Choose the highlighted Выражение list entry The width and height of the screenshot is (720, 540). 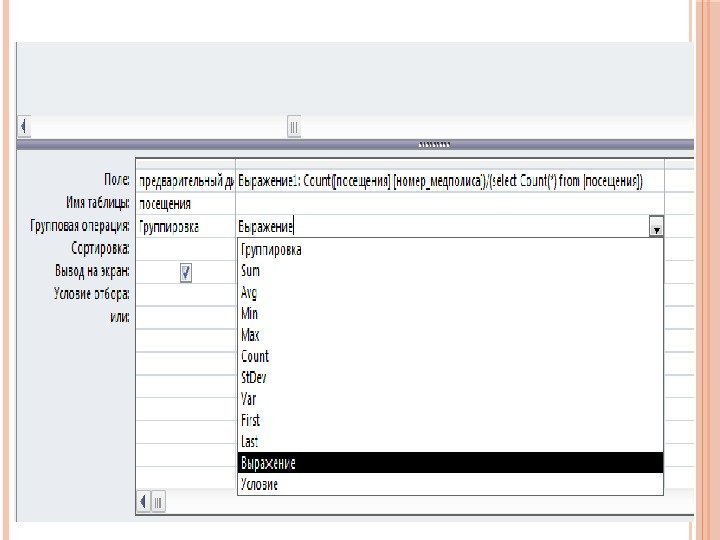coord(450,463)
